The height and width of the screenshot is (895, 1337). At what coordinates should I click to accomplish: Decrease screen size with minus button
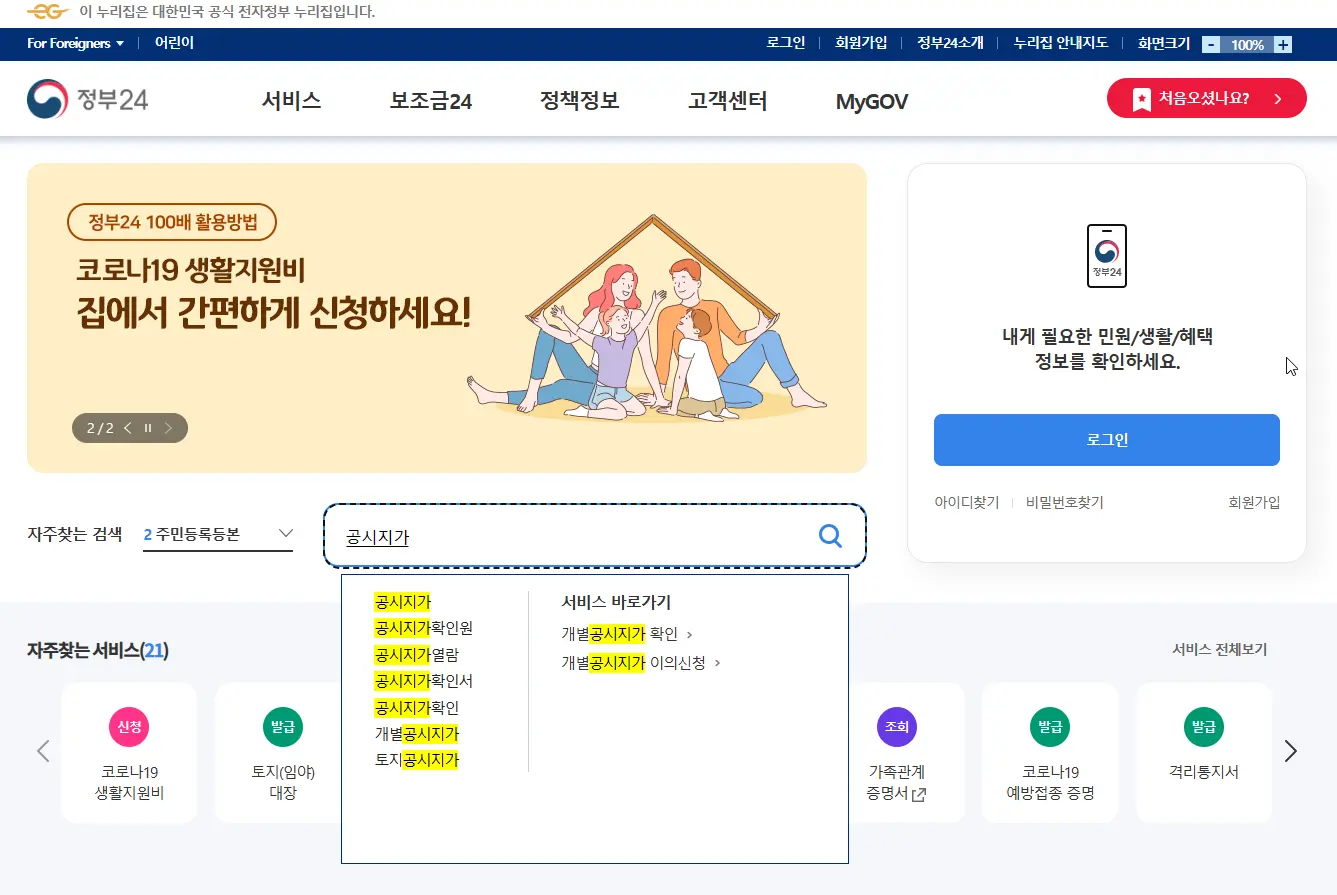pyautogui.click(x=1211, y=44)
